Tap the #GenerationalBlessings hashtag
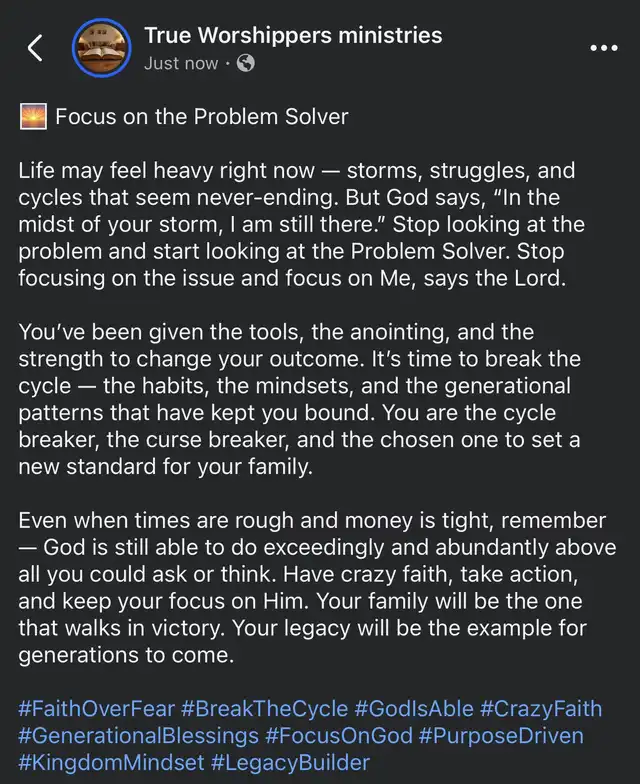Viewport: 640px width, 784px height. (137, 736)
